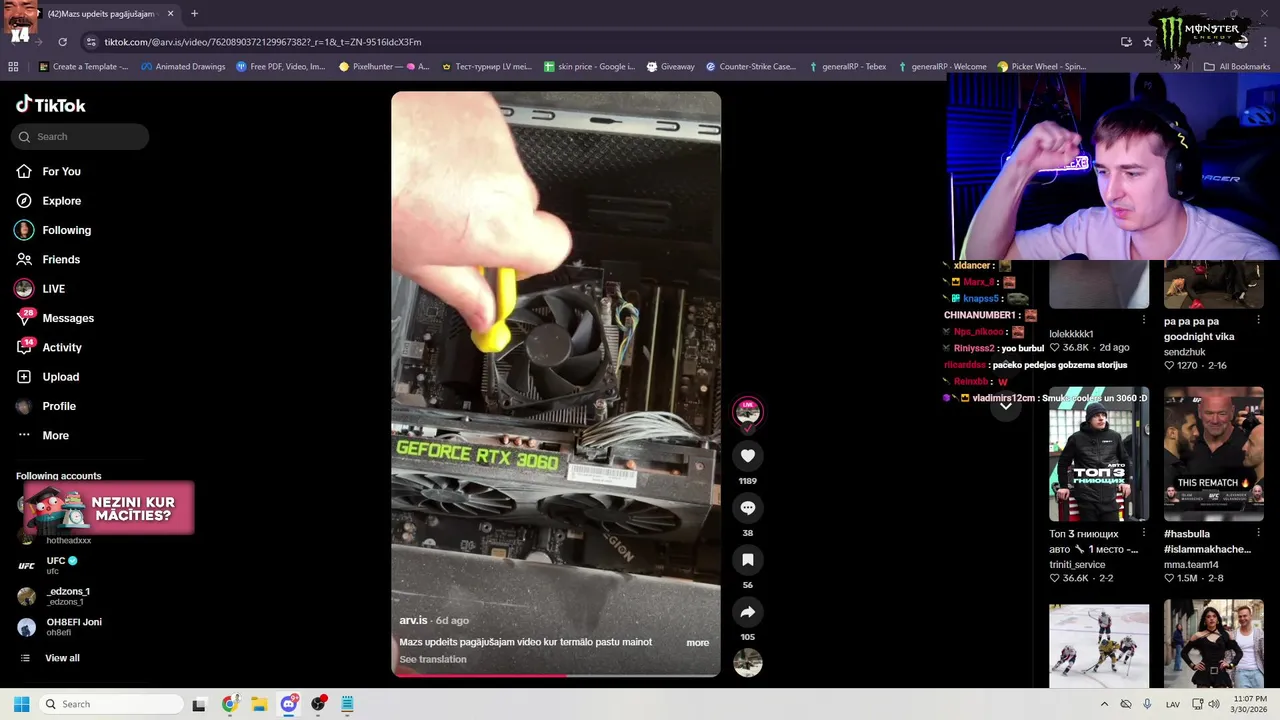Open options for 'pa pa pa pa' video
The image size is (1280, 720).
pos(1259,320)
